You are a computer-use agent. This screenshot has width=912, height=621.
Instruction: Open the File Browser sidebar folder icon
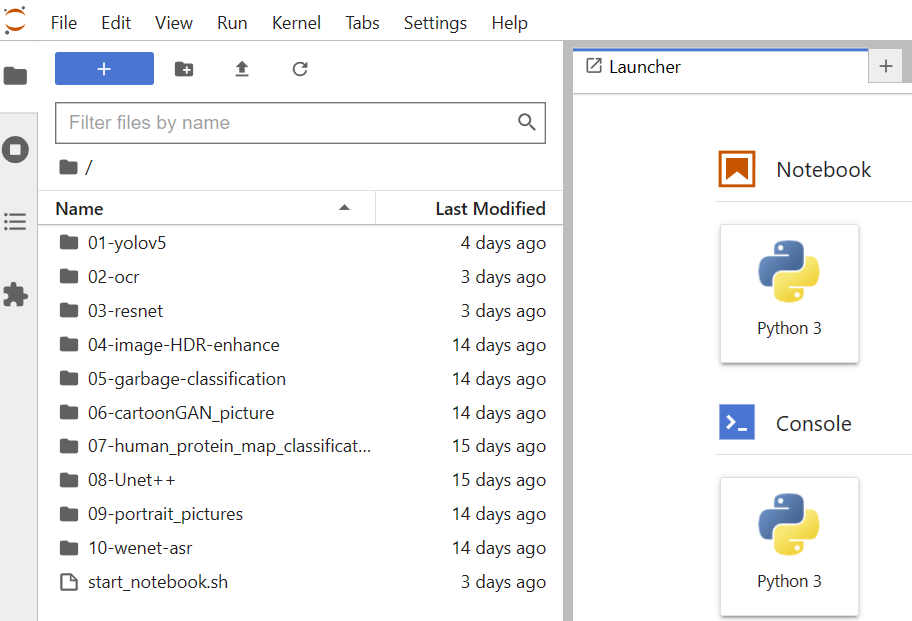pos(16,76)
